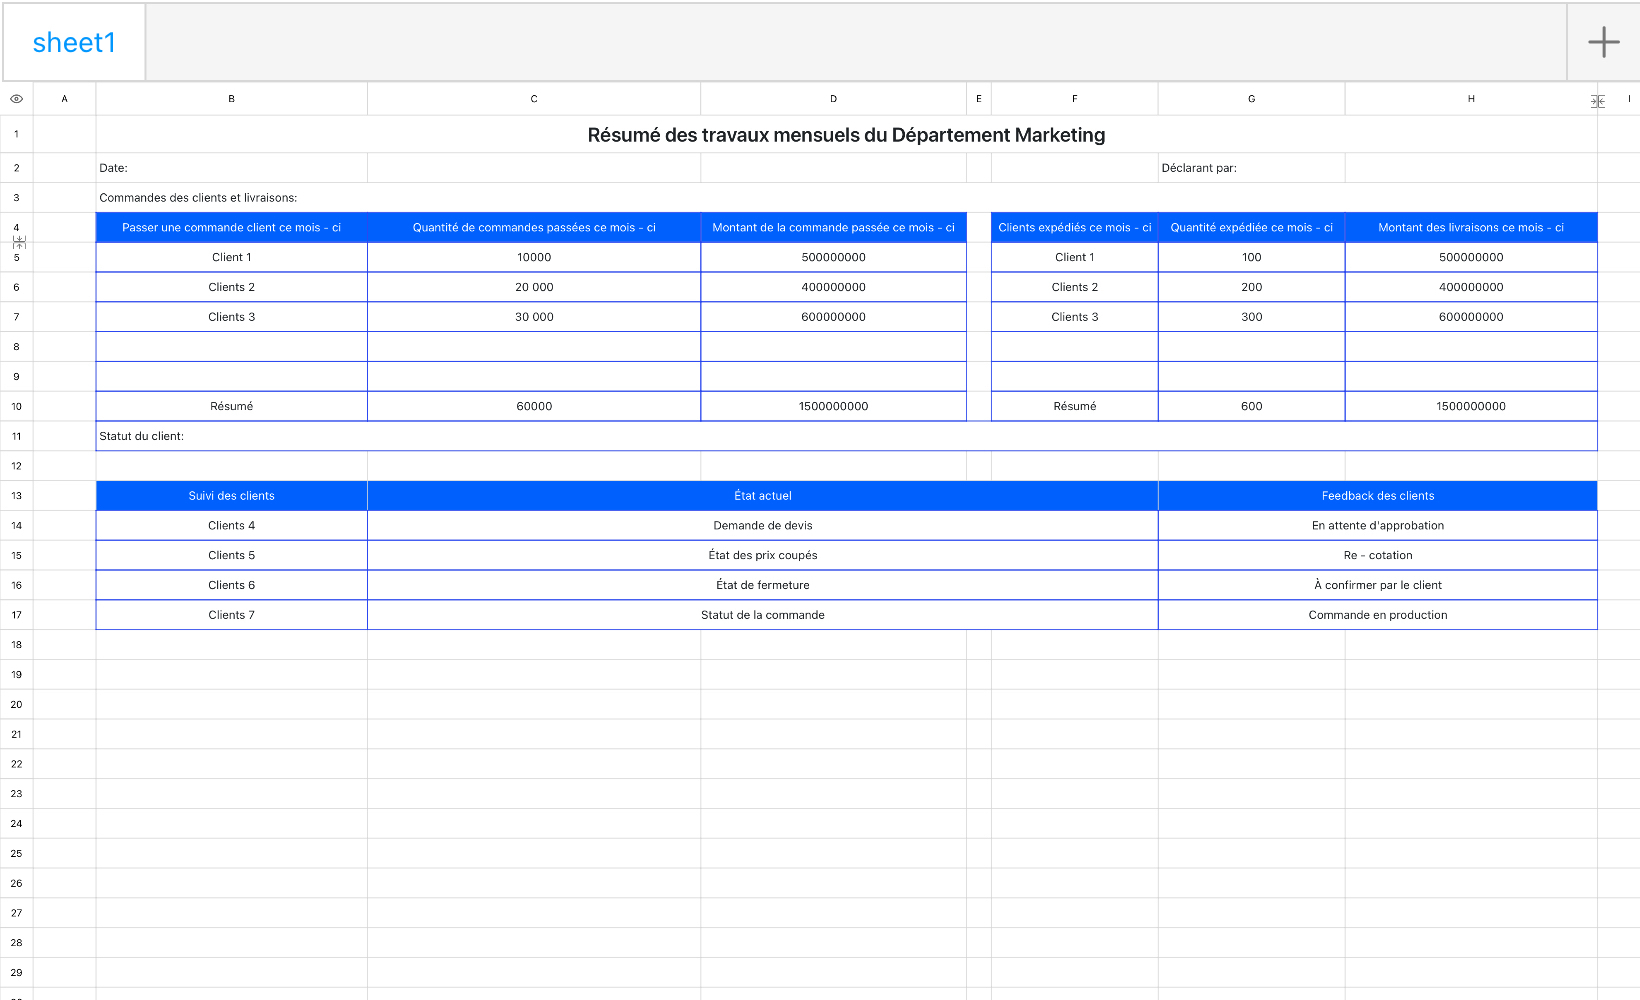Select the 'Demande de devis' cell
Image resolution: width=1640 pixels, height=1000 pixels.
(763, 526)
